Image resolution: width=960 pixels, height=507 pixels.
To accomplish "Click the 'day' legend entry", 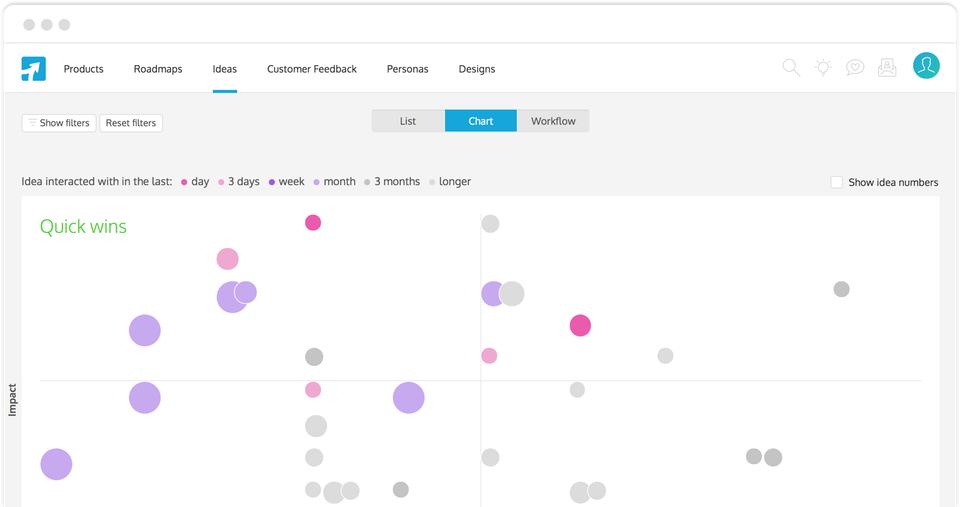I will [195, 182].
